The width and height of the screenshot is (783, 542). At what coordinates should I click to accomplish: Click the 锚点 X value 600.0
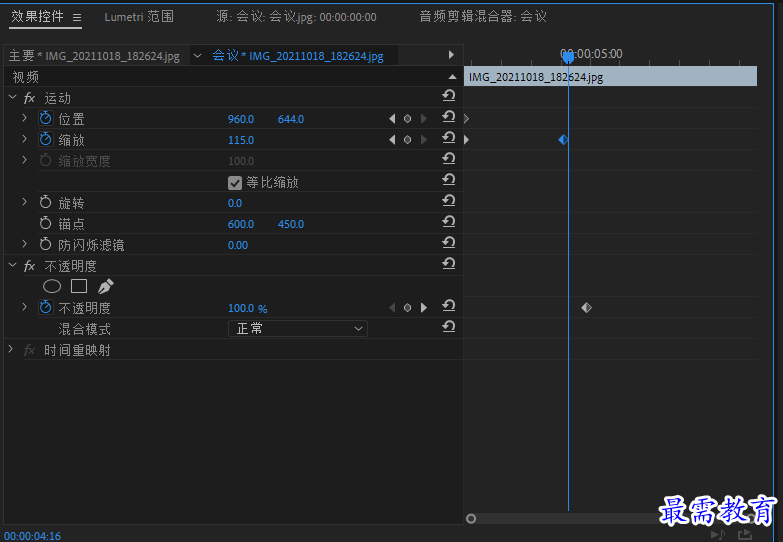point(241,224)
